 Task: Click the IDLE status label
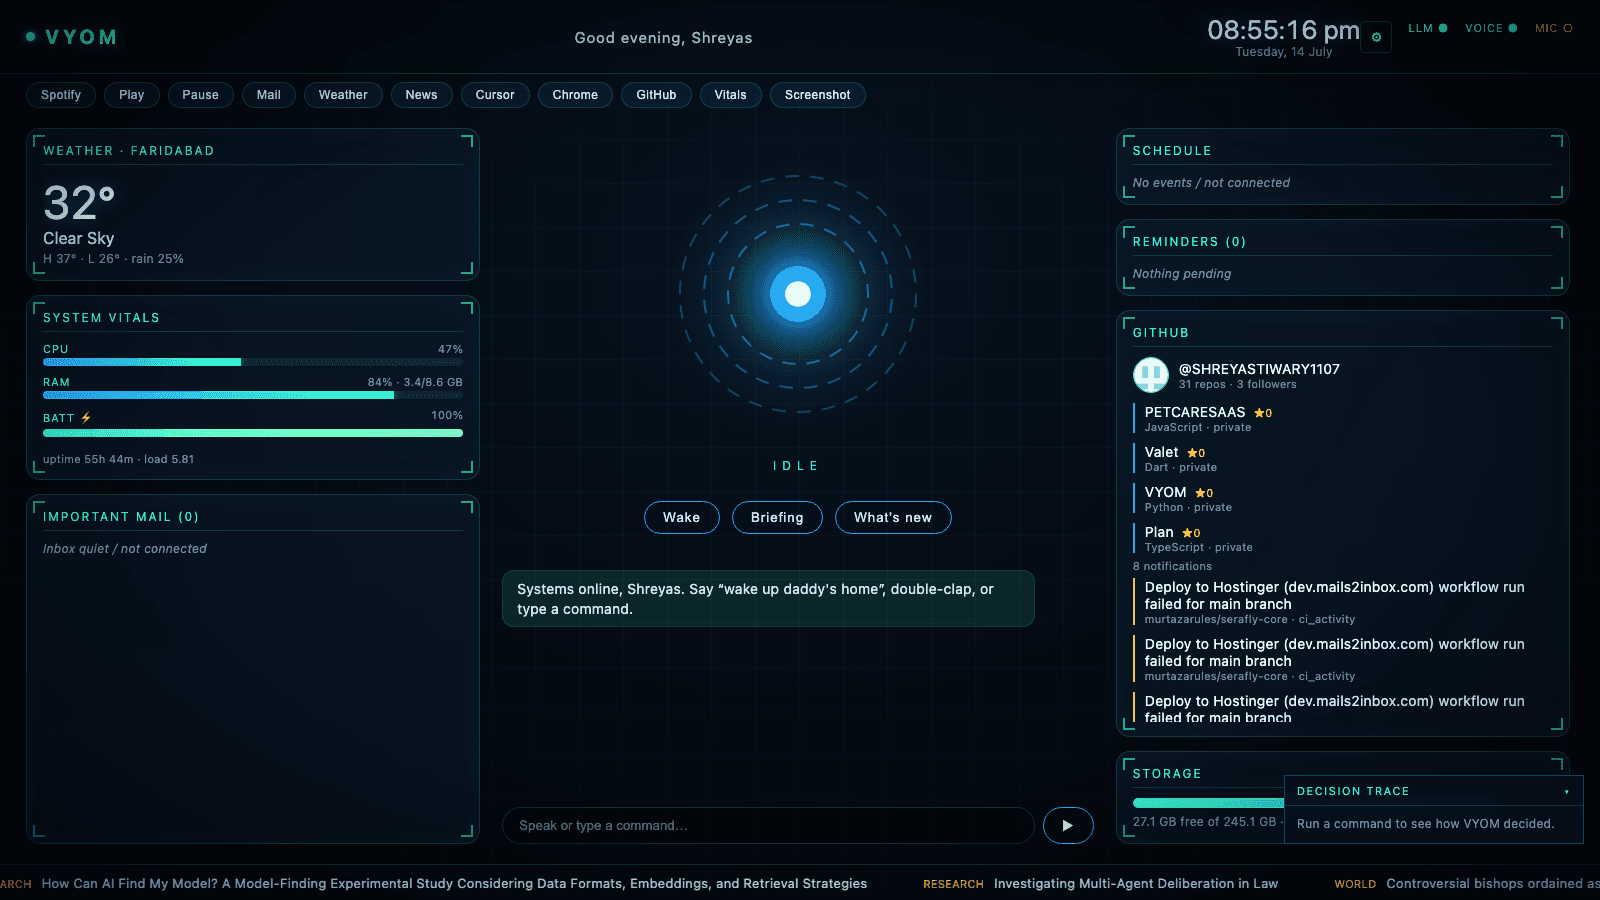pos(795,466)
